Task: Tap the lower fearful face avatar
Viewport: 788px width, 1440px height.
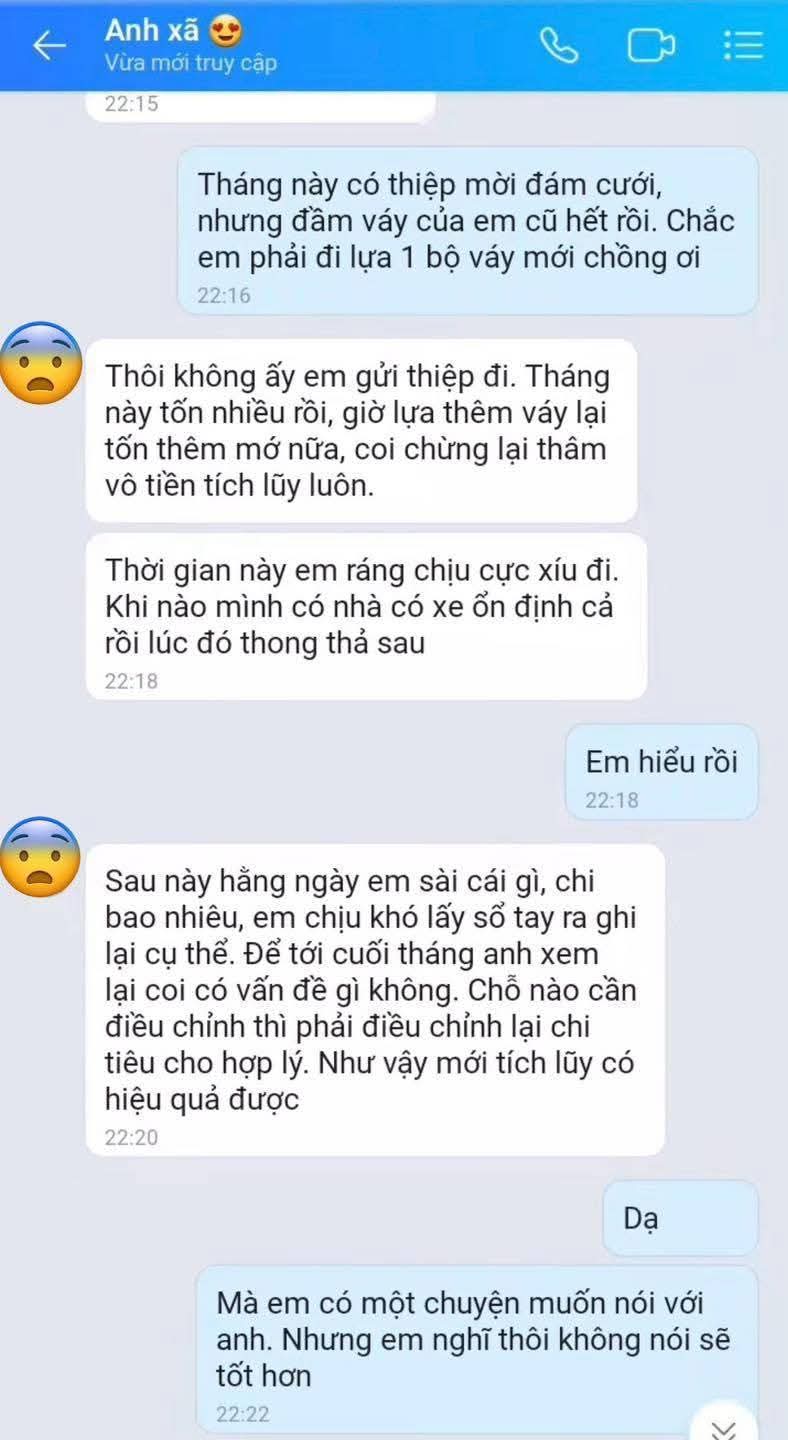Action: tap(40, 857)
